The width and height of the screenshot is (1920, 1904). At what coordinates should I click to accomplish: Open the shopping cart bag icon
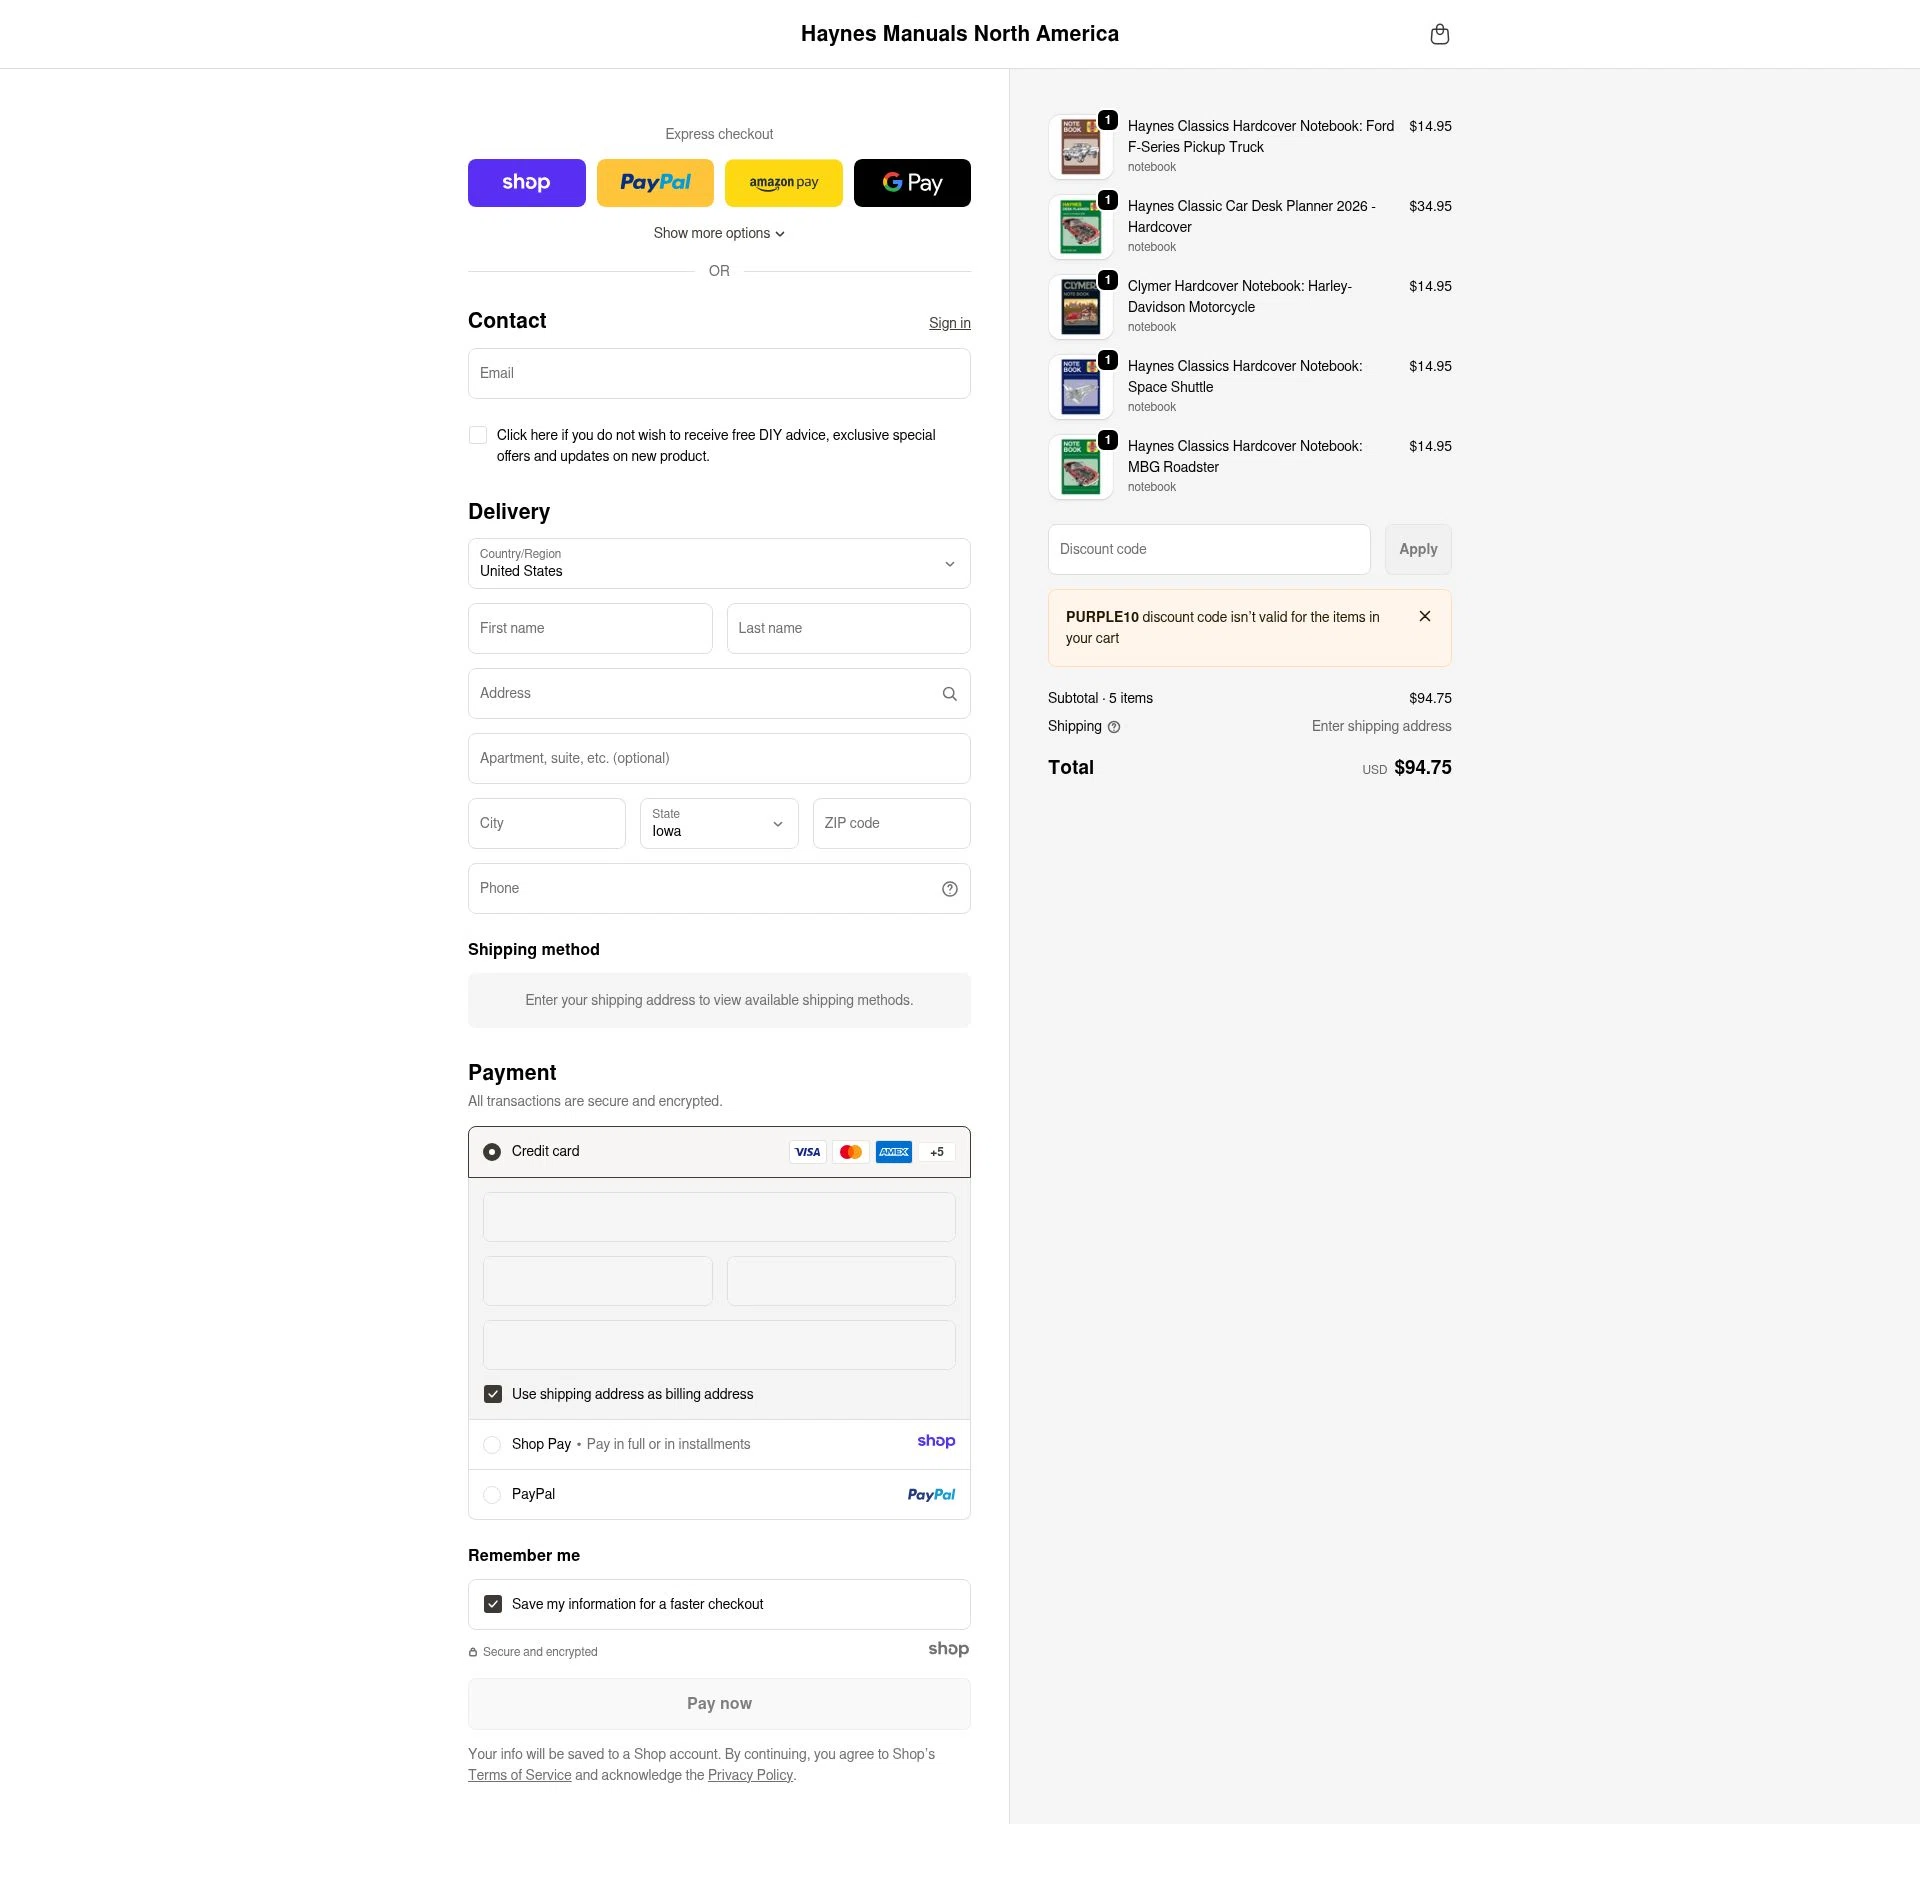[x=1440, y=33]
